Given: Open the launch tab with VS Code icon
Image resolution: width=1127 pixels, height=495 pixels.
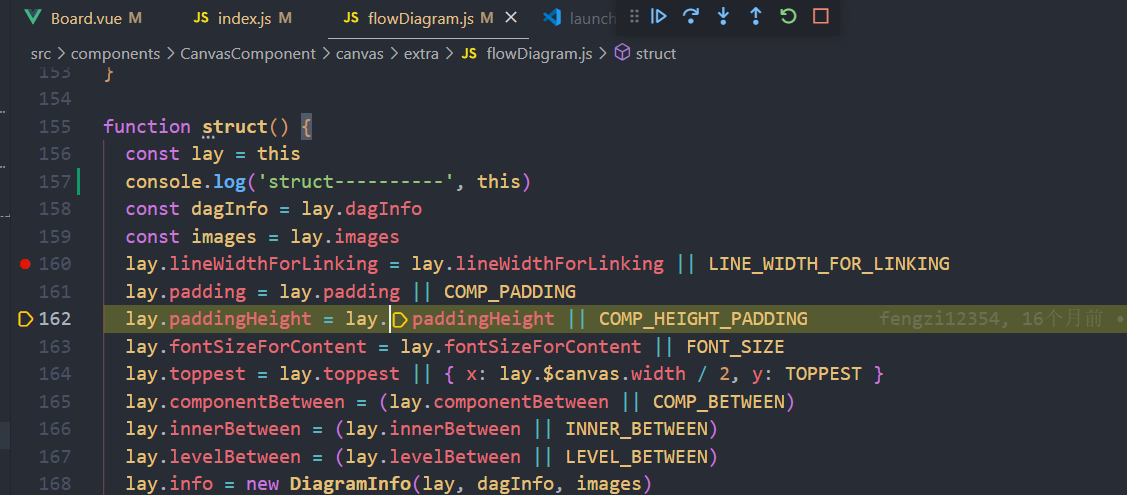Looking at the screenshot, I should click(x=579, y=19).
